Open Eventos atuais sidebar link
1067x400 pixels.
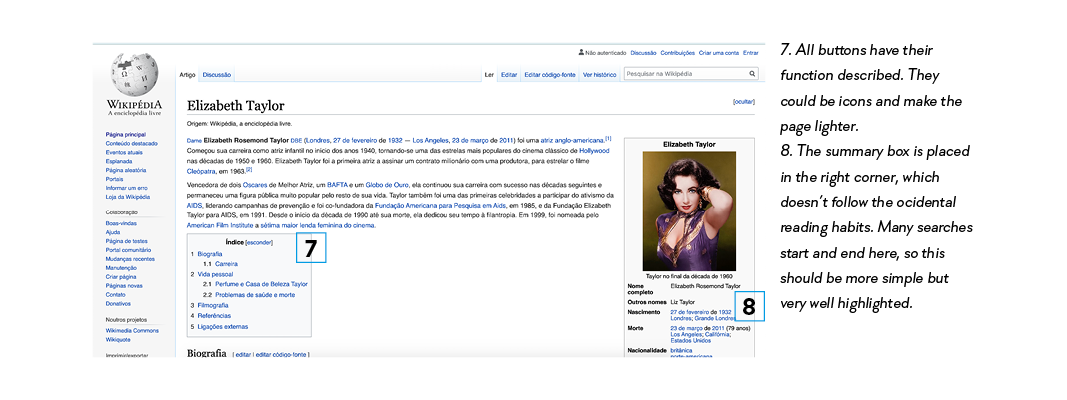point(124,152)
